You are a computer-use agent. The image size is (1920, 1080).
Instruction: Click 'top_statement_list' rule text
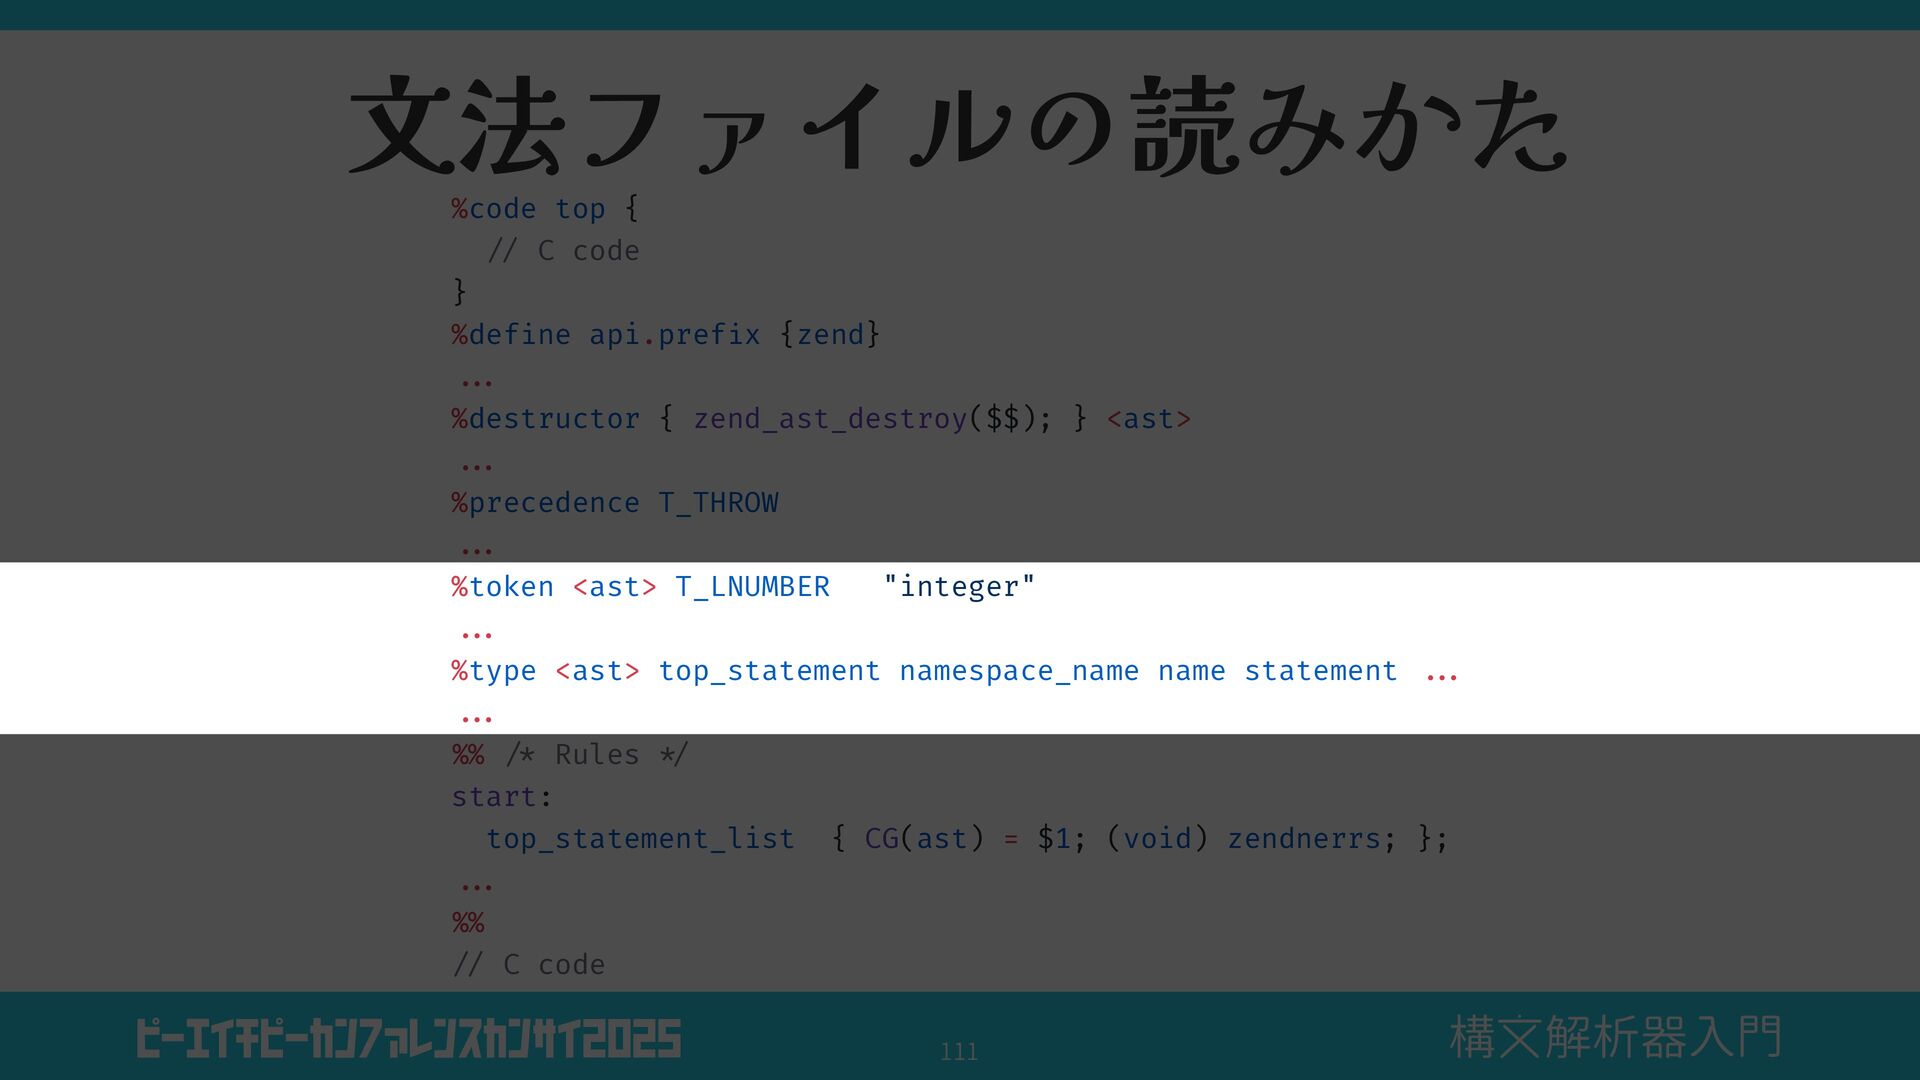pos(641,838)
